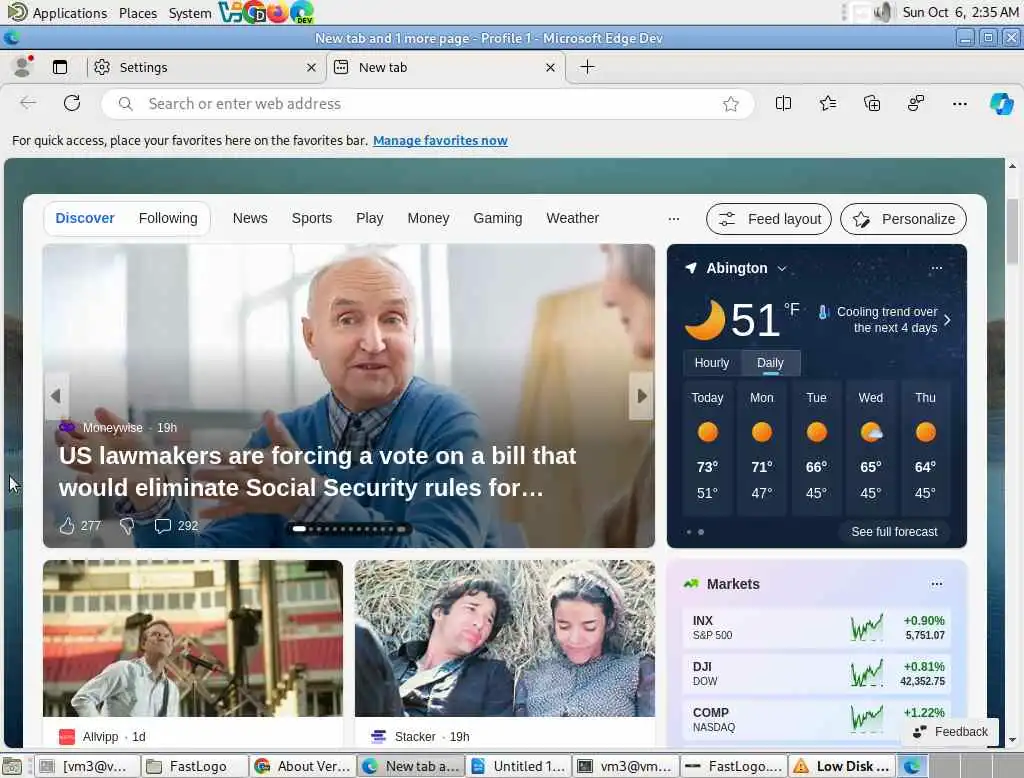Viewport: 1024px width, 778px height.
Task: Close the New tab tab
Action: pos(551,67)
